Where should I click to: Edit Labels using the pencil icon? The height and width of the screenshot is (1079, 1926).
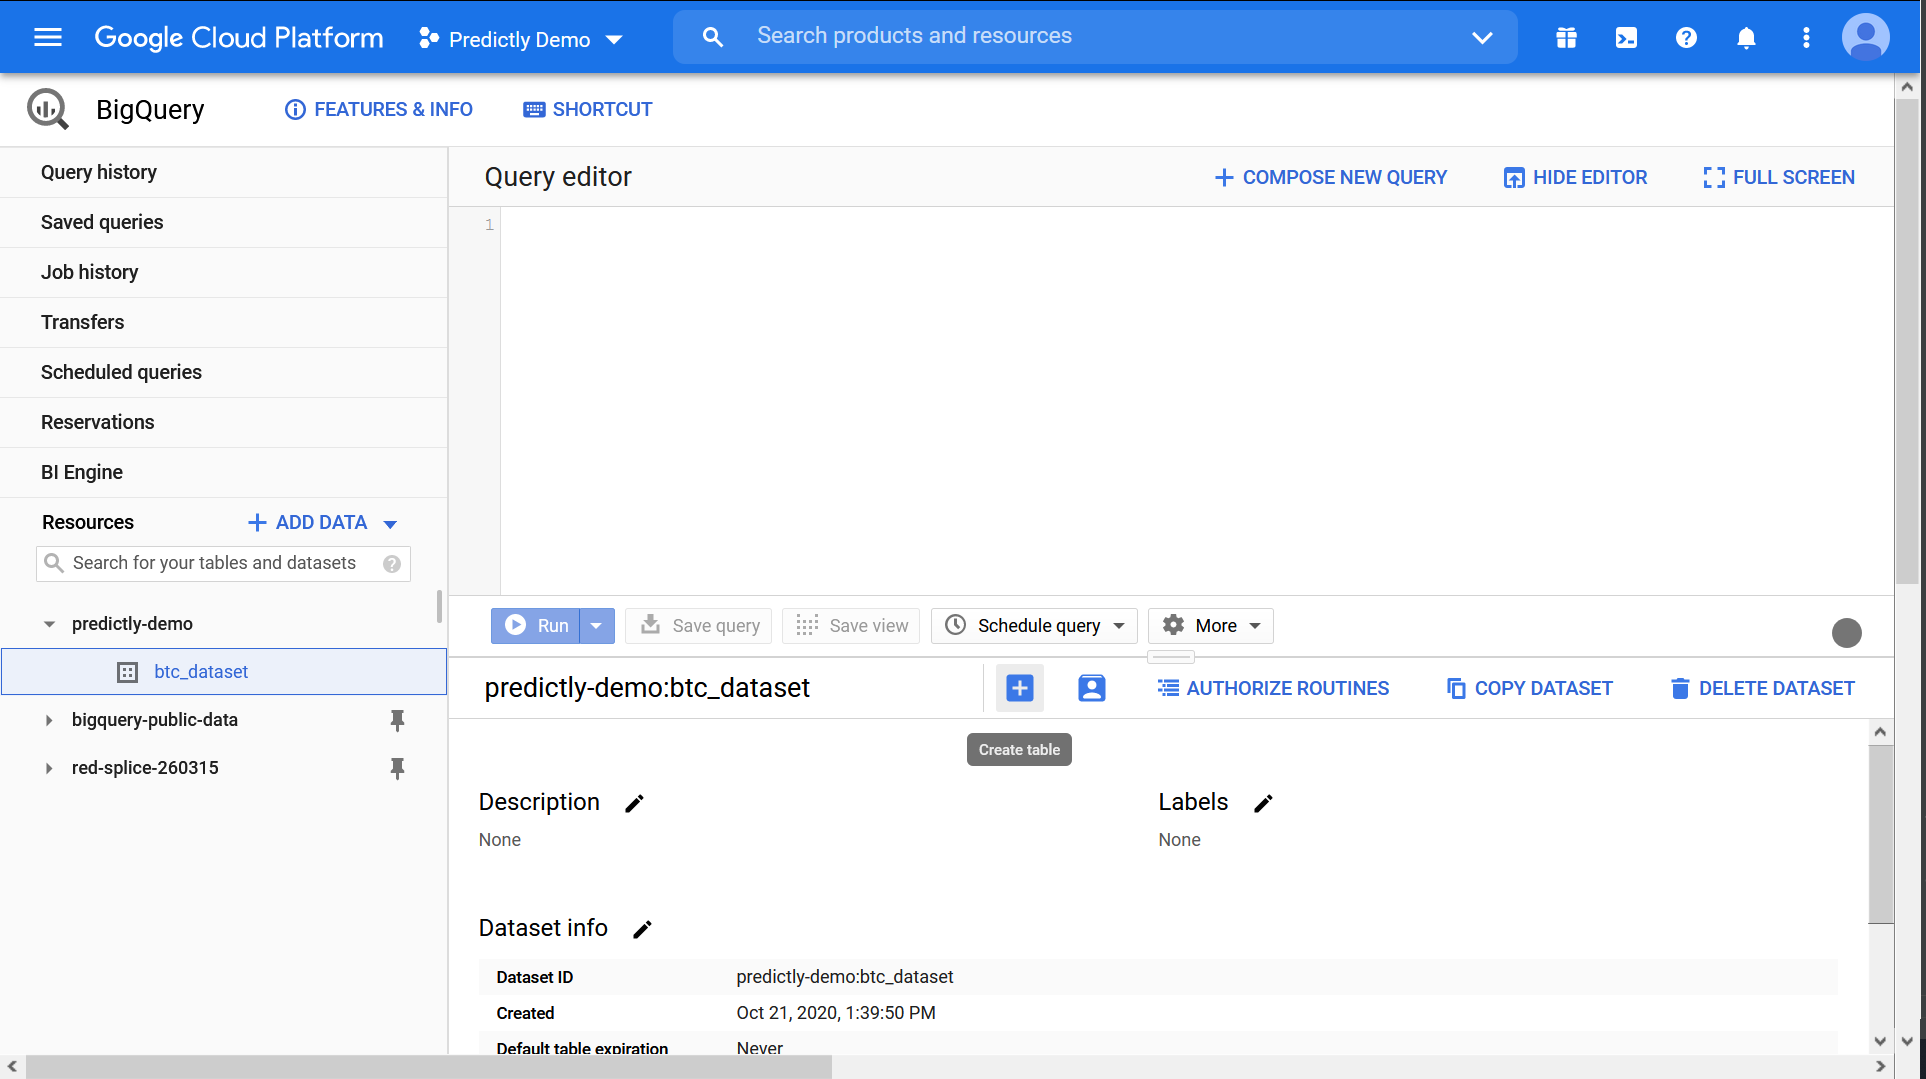point(1263,804)
